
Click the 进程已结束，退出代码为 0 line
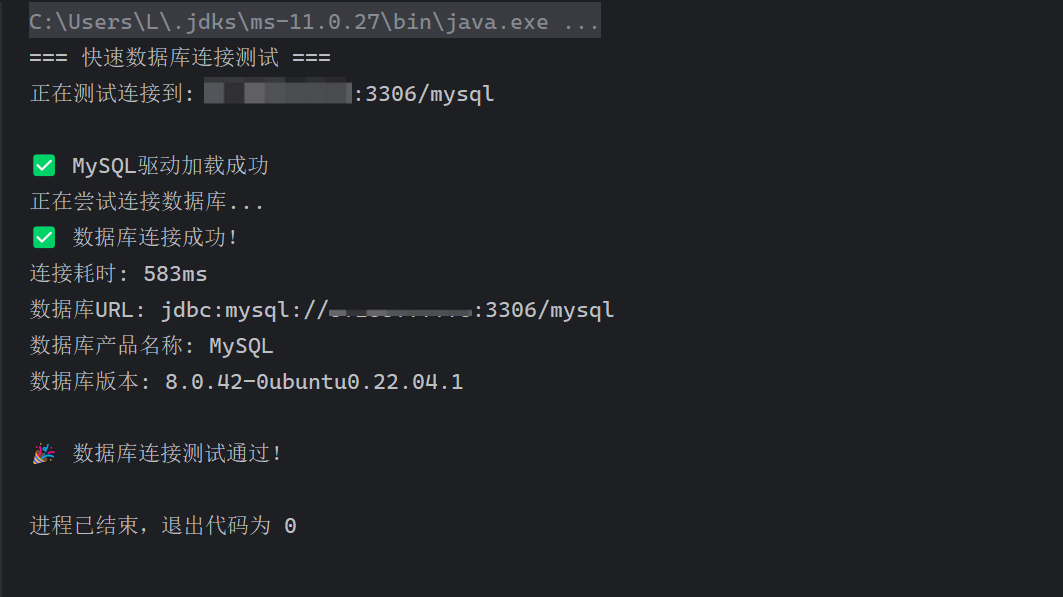pos(163,526)
